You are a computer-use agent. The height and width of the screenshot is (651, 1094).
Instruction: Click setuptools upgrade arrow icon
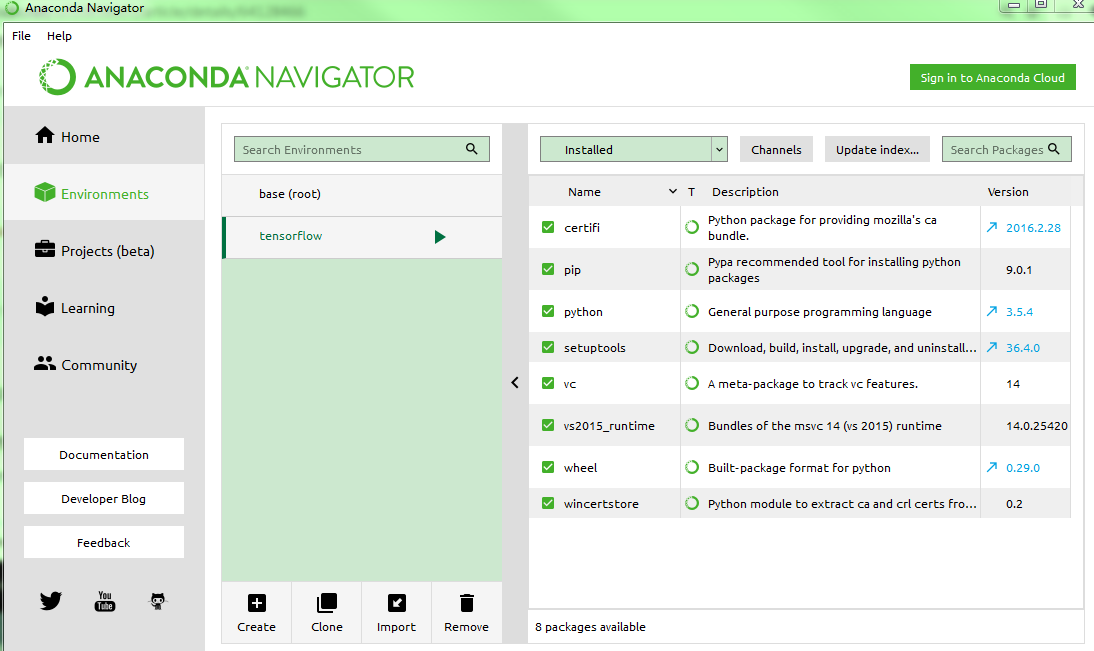pos(991,347)
